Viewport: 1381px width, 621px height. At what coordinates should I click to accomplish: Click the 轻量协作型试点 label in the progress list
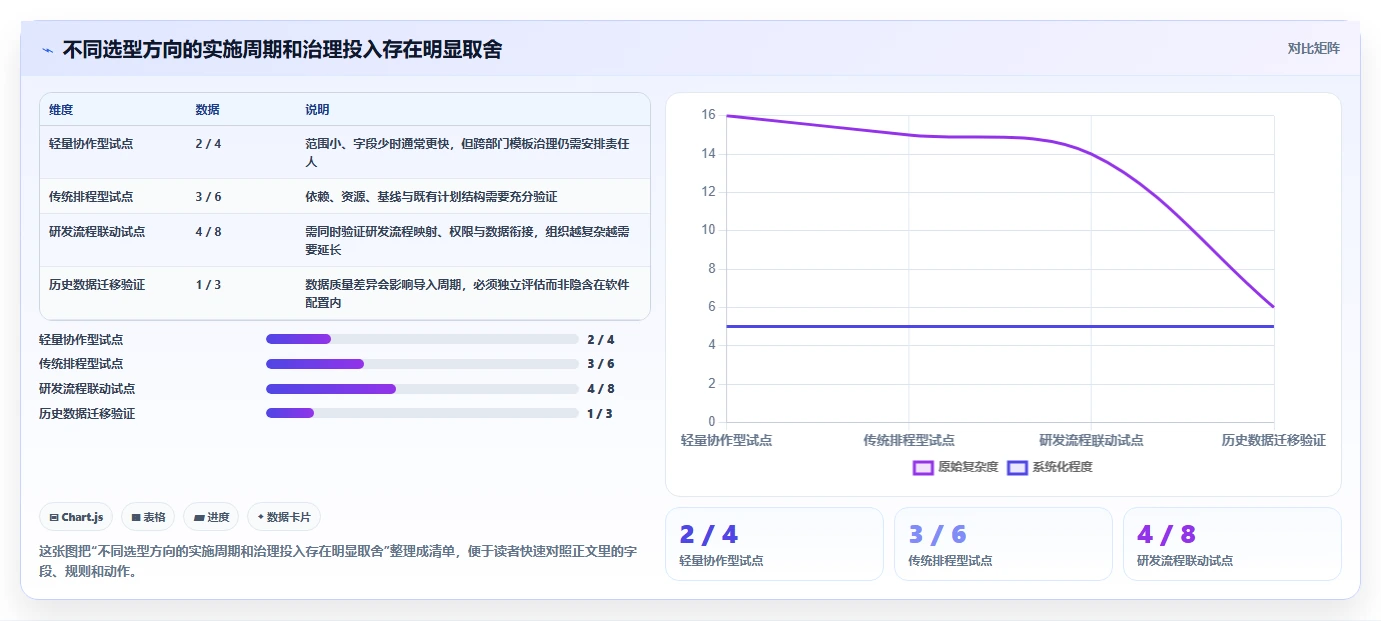(81, 340)
